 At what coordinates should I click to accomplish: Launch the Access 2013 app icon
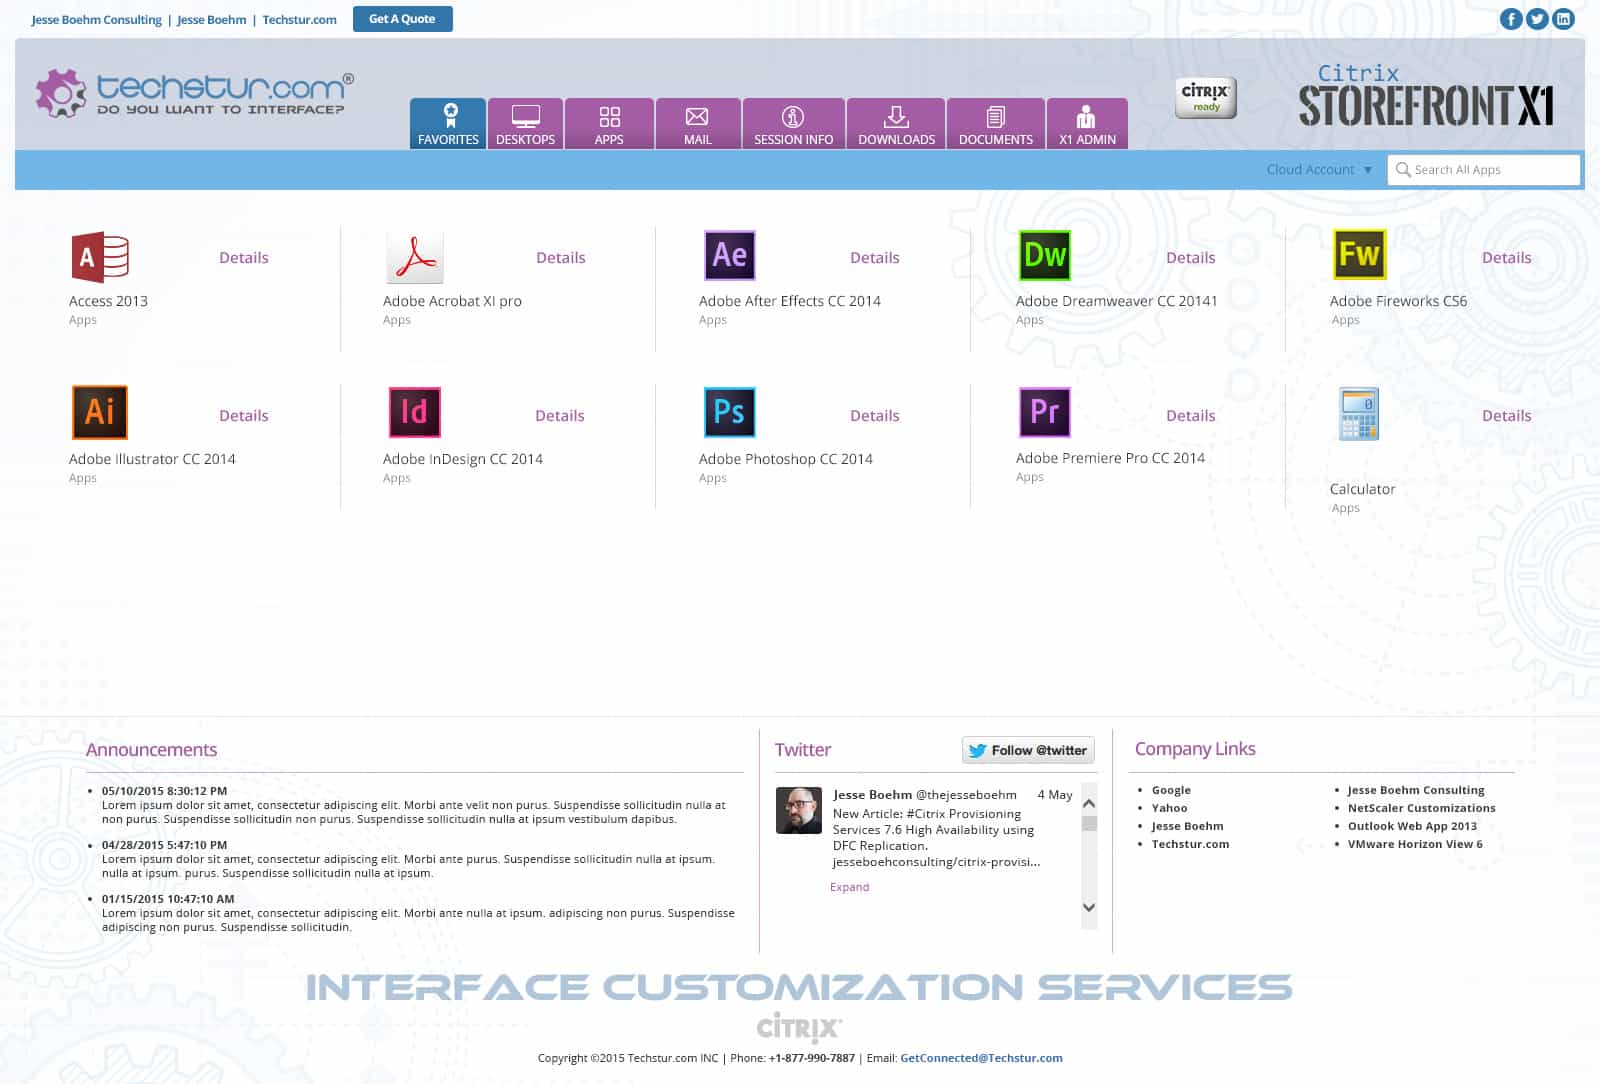click(x=100, y=257)
